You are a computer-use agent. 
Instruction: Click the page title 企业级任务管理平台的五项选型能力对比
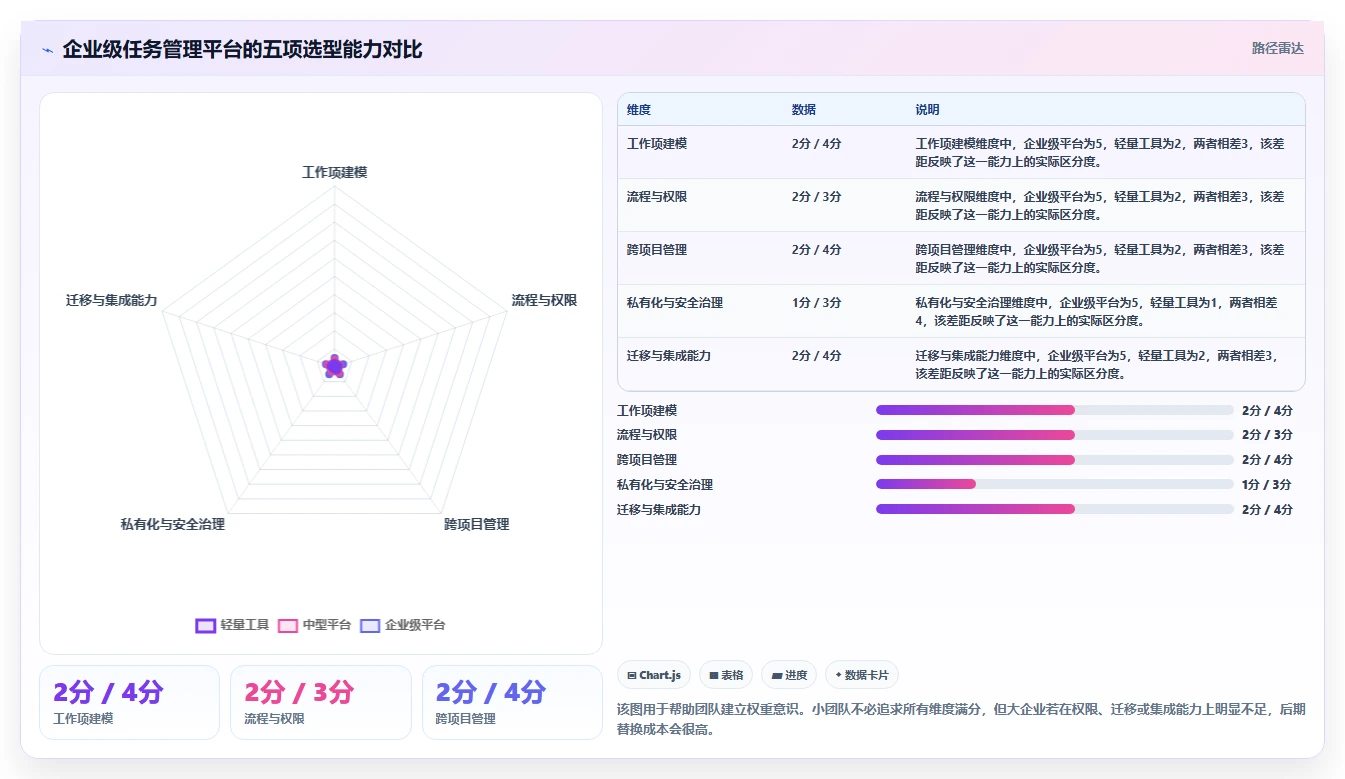click(242, 49)
